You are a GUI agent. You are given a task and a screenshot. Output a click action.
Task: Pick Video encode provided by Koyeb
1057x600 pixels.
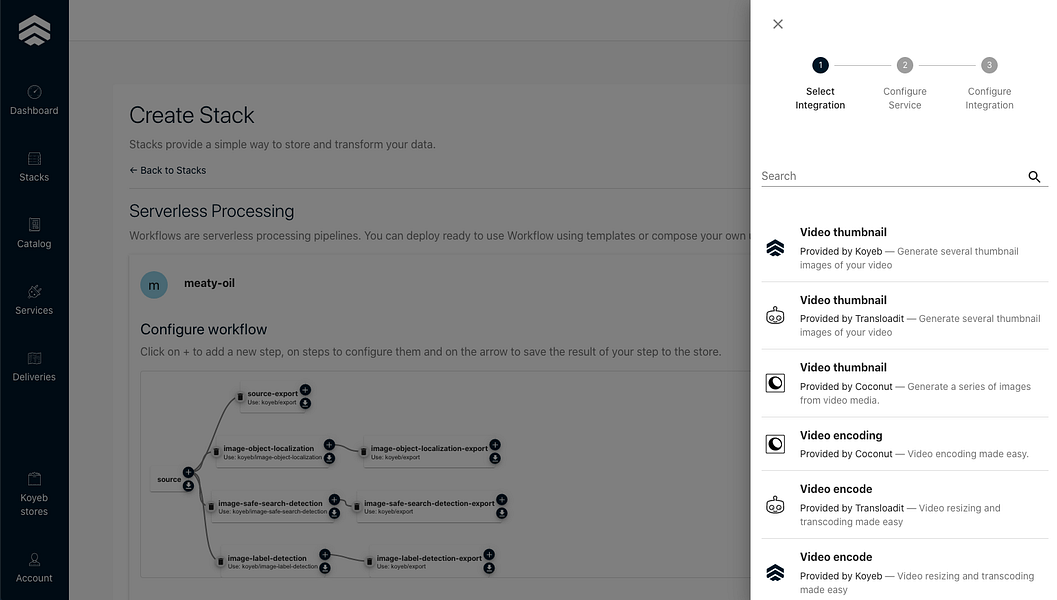pyautogui.click(x=904, y=572)
